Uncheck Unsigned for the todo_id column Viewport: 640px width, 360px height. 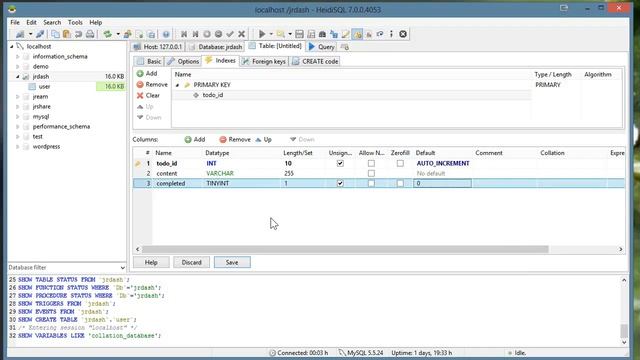pos(340,163)
